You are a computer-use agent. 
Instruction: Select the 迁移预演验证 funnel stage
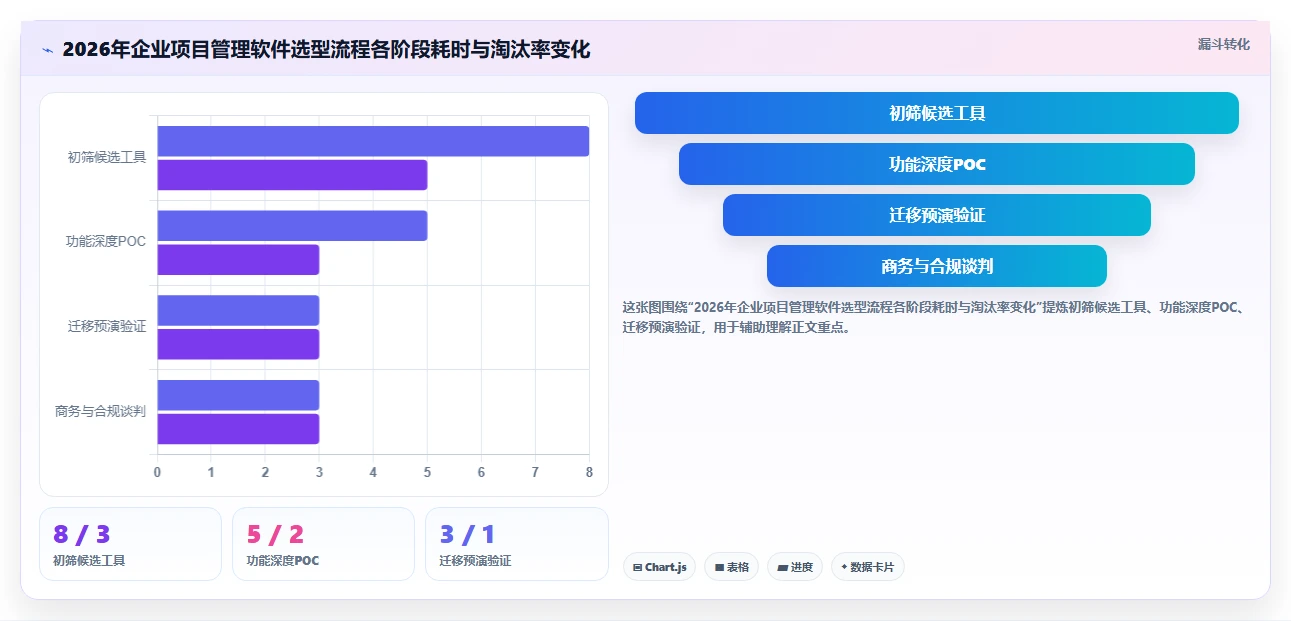[x=937, y=215]
